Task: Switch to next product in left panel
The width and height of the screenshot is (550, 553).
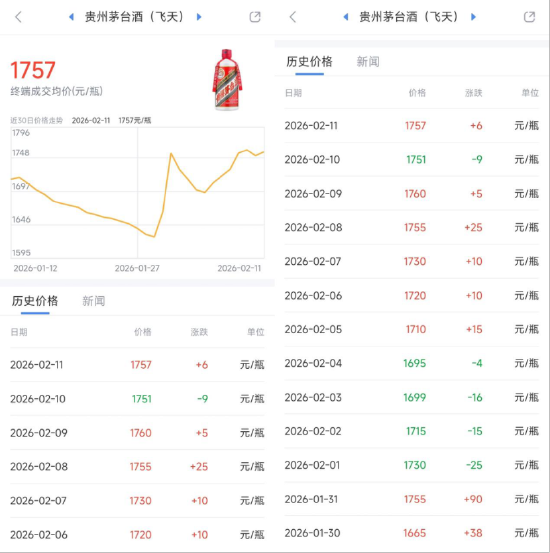Action: [x=199, y=17]
